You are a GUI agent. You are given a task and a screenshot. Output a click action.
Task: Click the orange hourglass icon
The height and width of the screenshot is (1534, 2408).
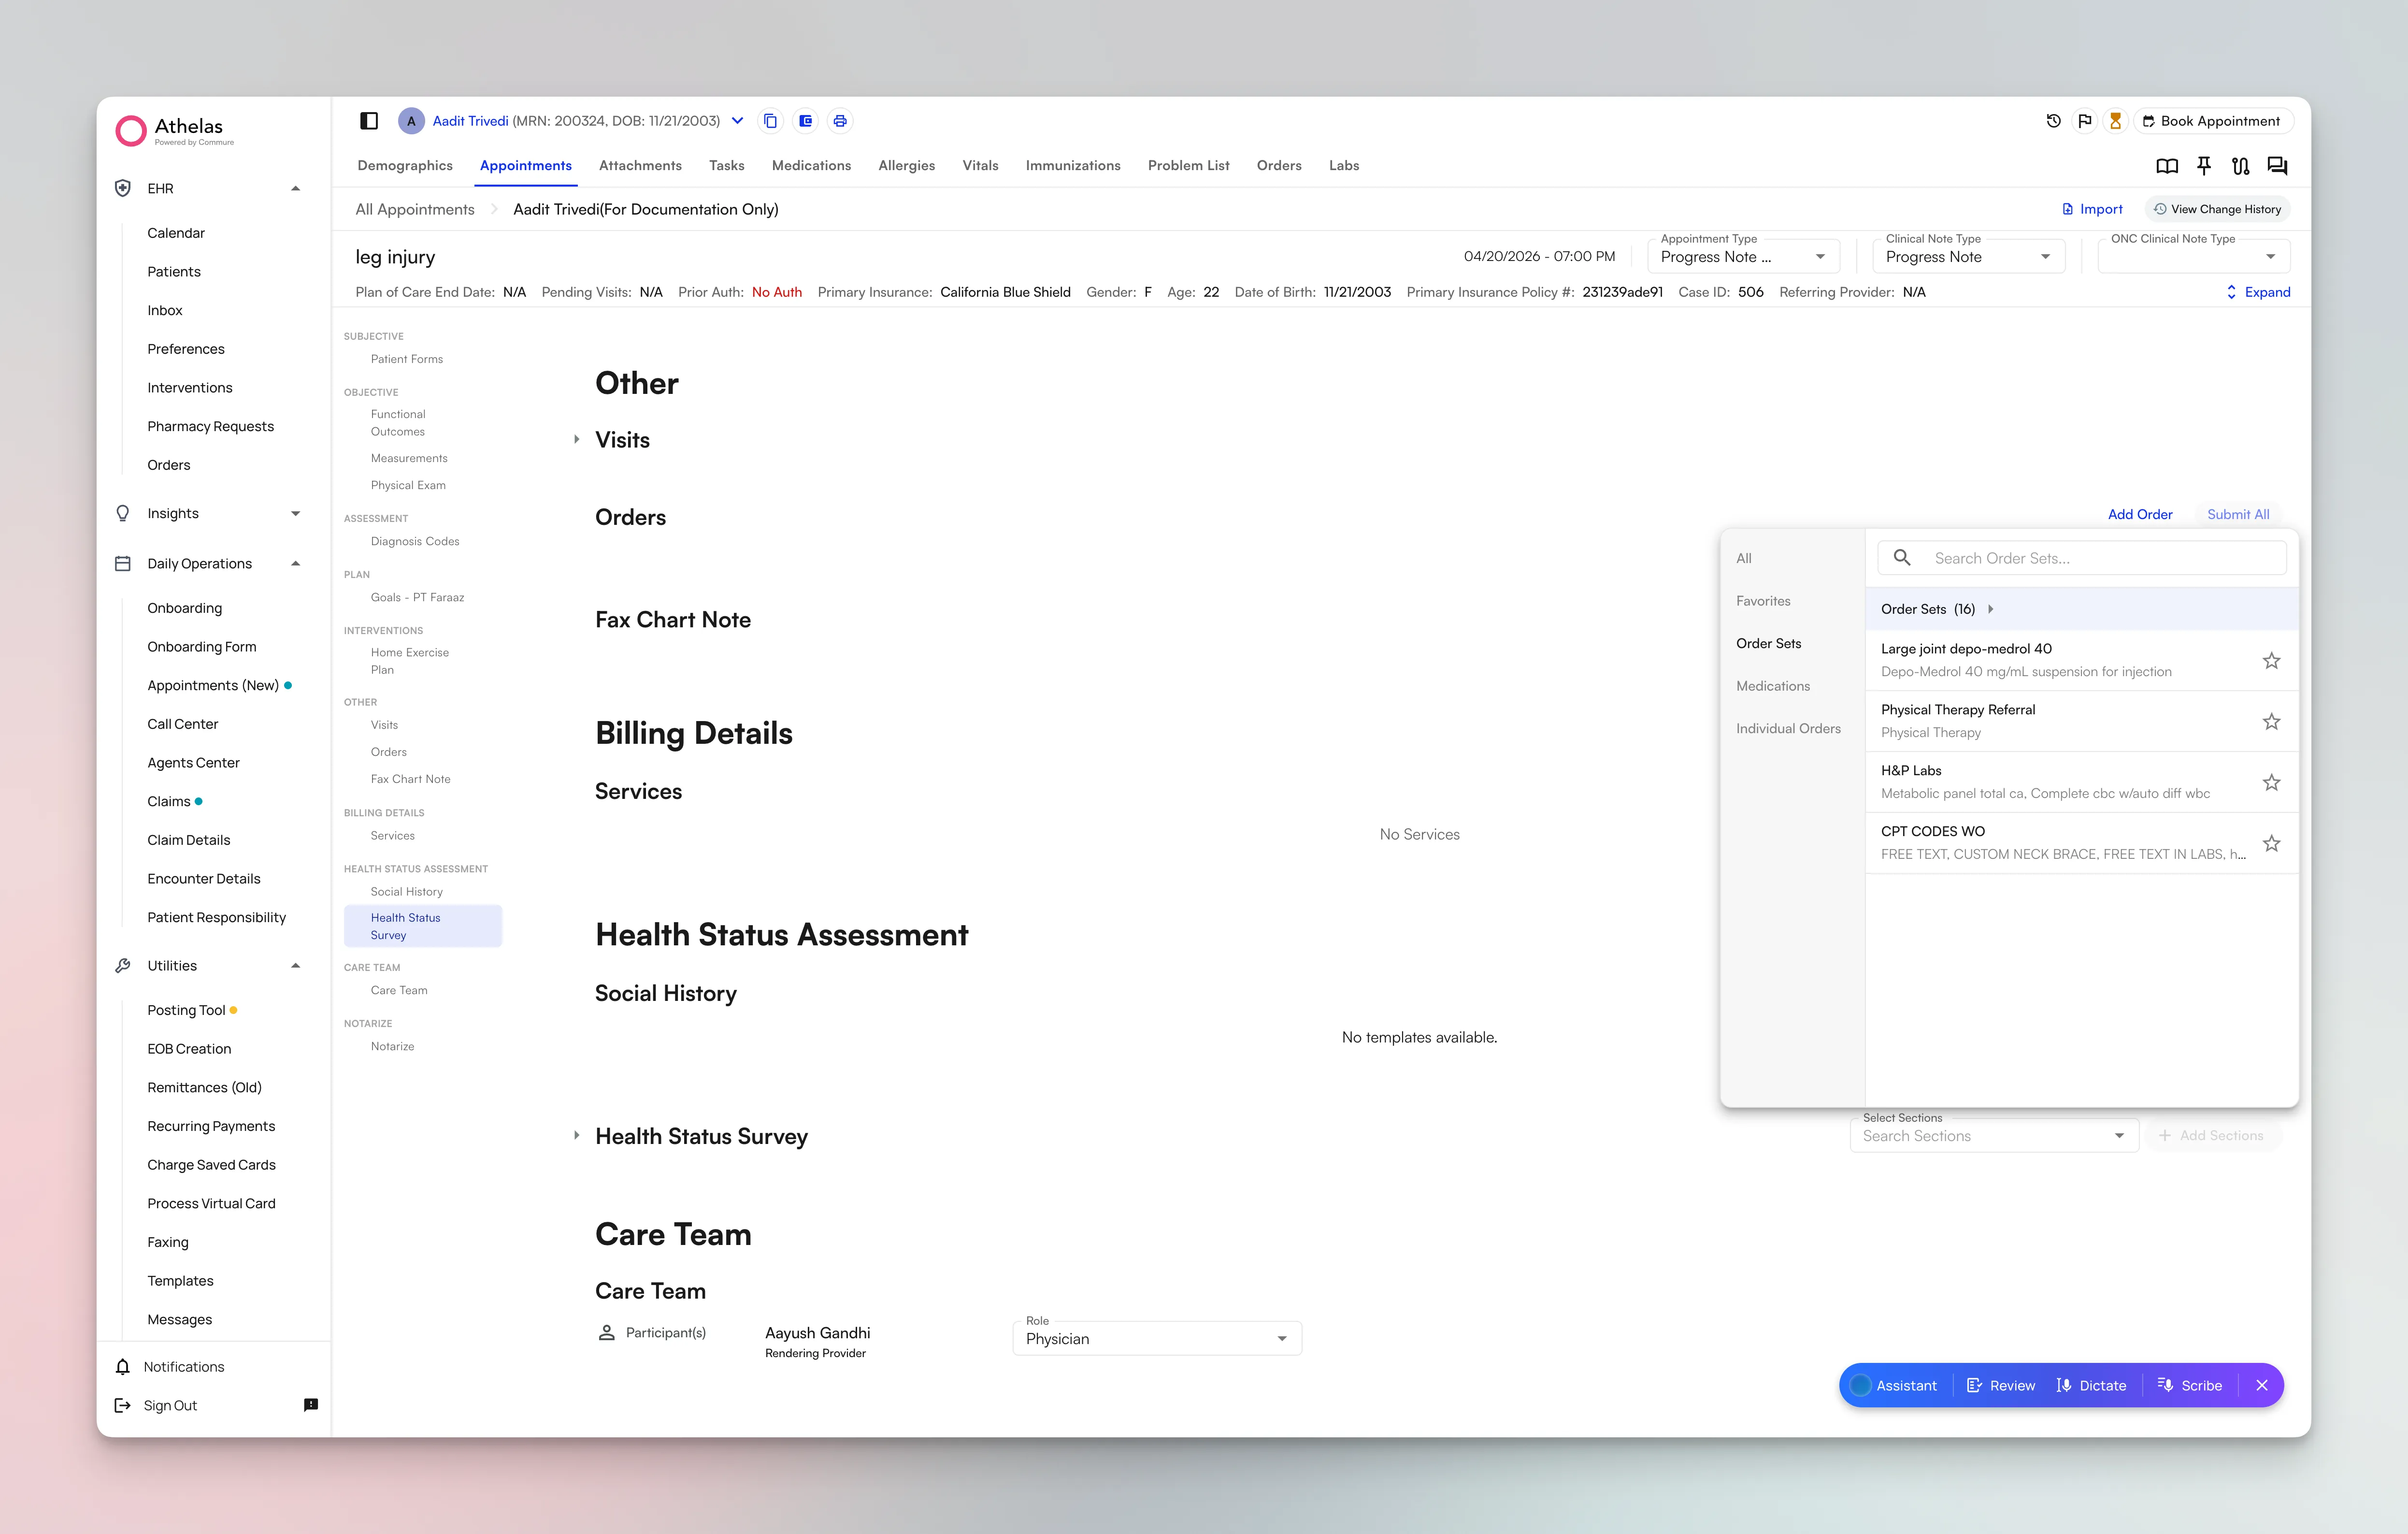(2115, 121)
